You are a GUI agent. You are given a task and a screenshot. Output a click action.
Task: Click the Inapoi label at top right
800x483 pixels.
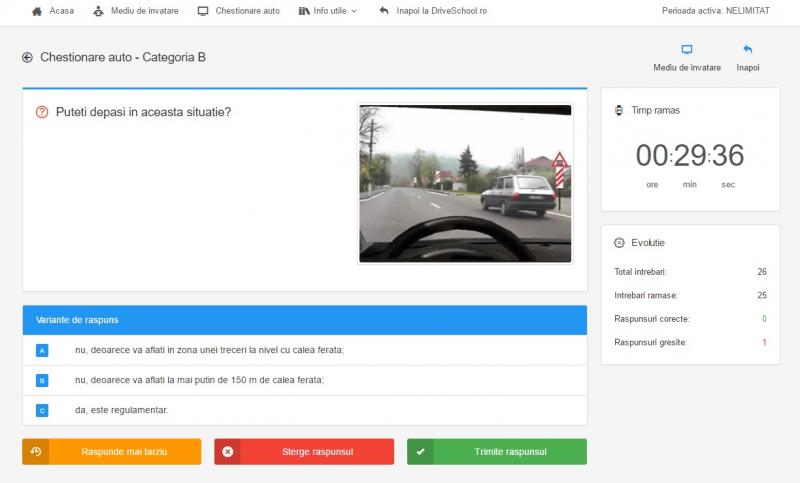[747, 68]
